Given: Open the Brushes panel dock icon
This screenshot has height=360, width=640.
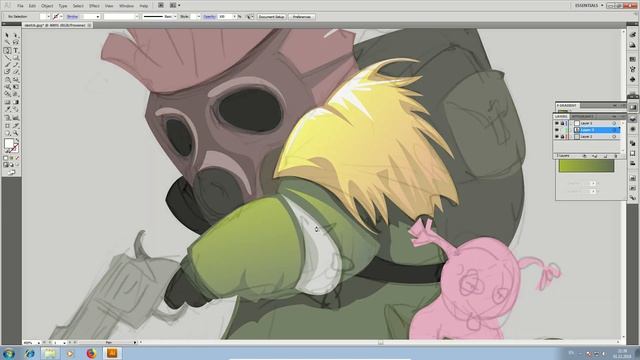Looking at the screenshot, I should (x=633, y=69).
